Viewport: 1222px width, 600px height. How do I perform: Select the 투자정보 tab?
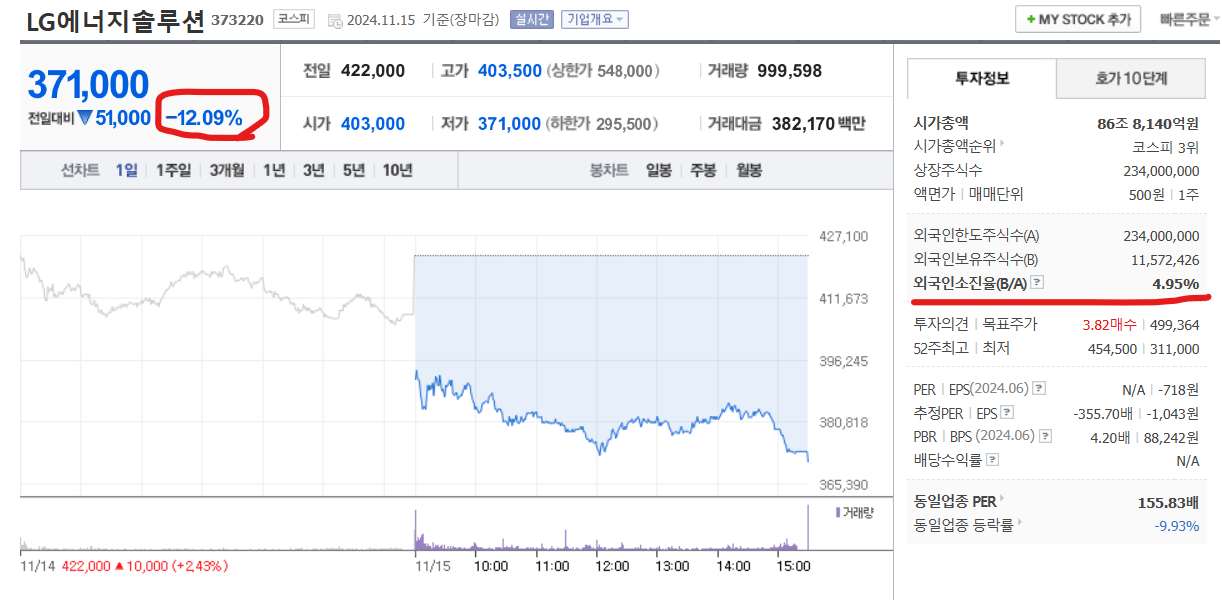point(981,78)
